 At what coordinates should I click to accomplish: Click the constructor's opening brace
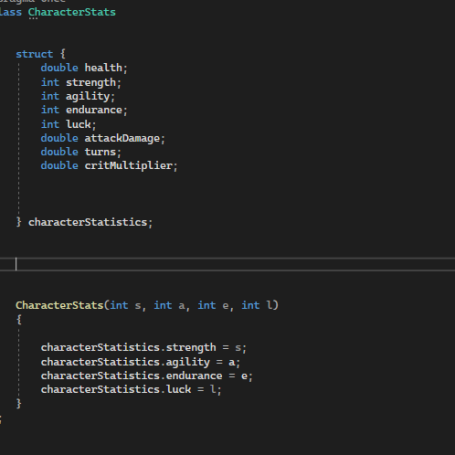[x=19, y=320]
